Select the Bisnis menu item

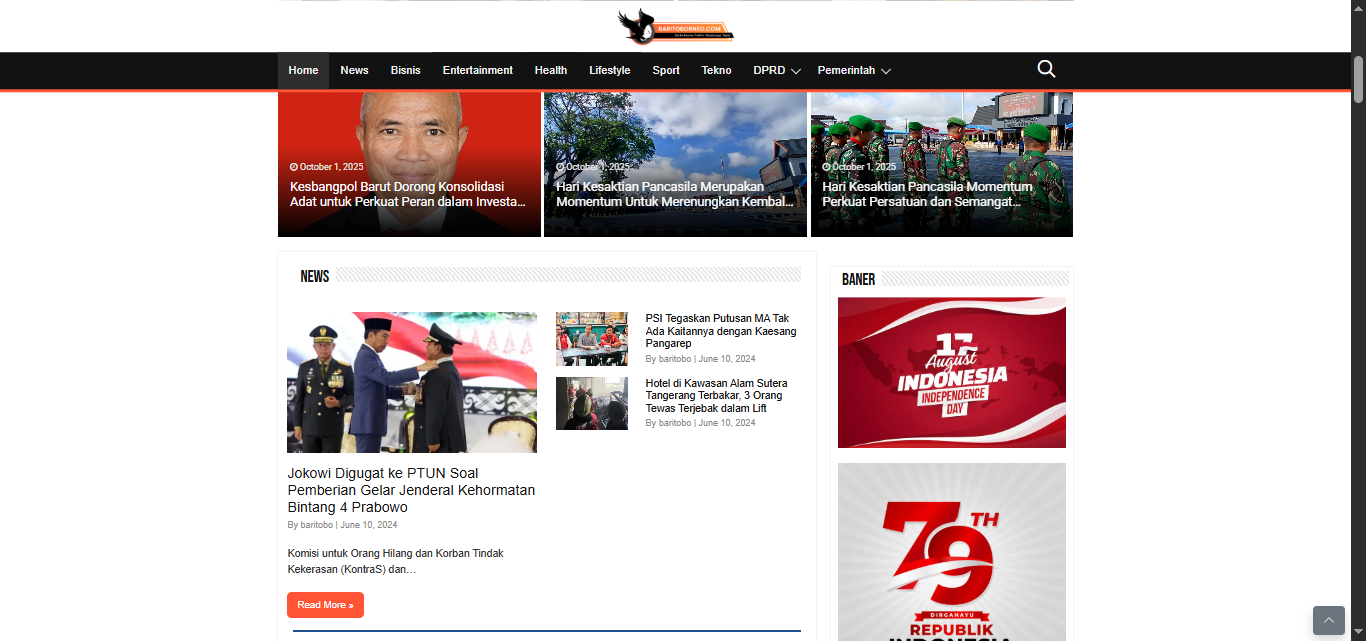pyautogui.click(x=405, y=71)
